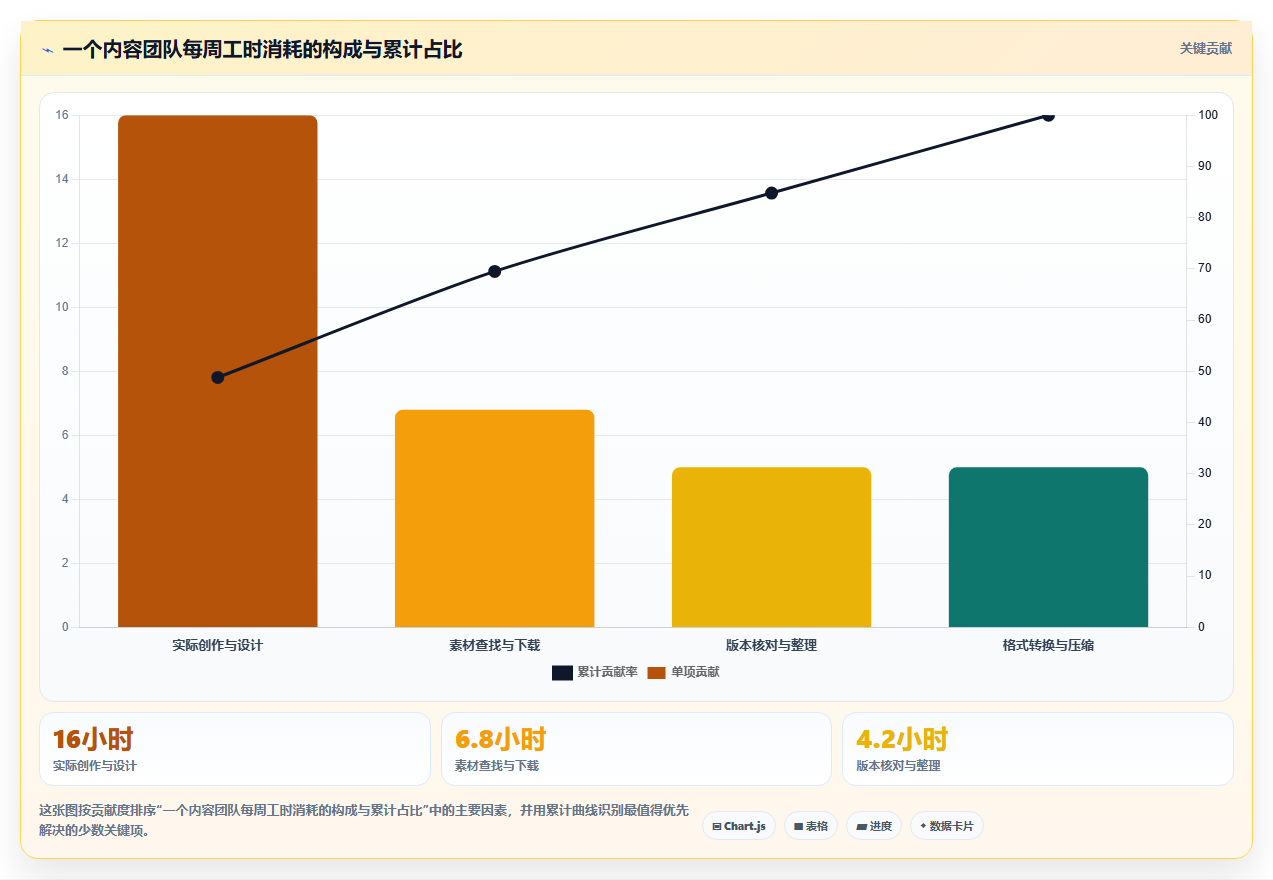Click the 实际创作与设计 caption under 16小时
This screenshot has width=1273, height=880.
coord(95,766)
